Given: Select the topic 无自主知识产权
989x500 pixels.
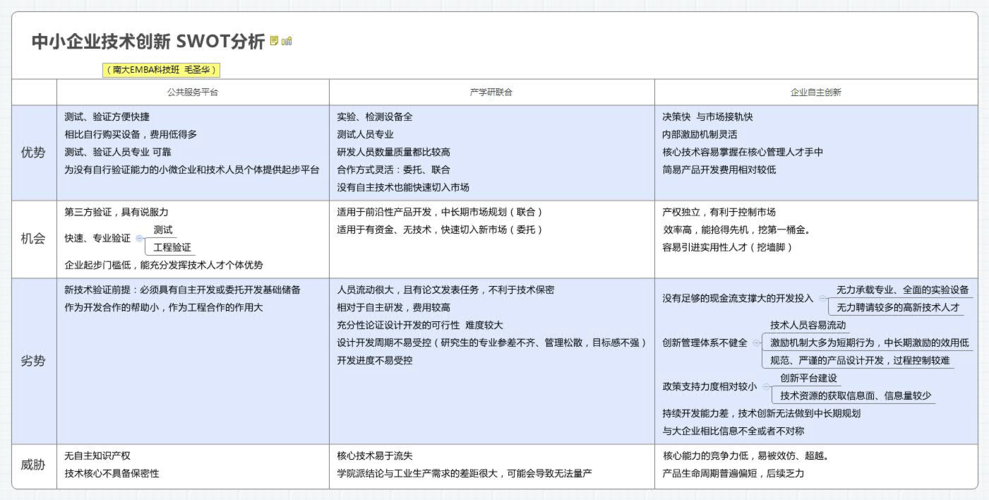Looking at the screenshot, I should pos(97,455).
